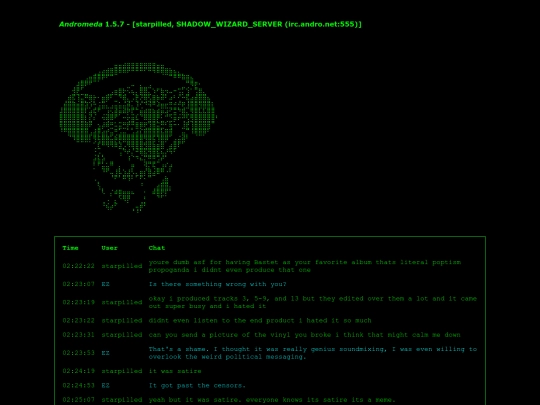Click username starpilled in the 02:23:19 row
The width and height of the screenshot is (540, 405).
tap(122, 302)
